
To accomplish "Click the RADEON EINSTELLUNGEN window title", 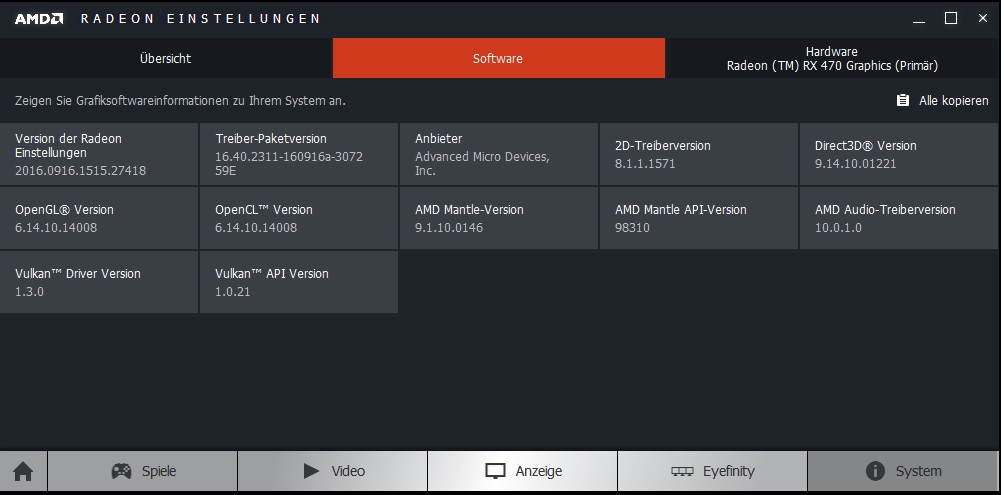I will (x=200, y=19).
